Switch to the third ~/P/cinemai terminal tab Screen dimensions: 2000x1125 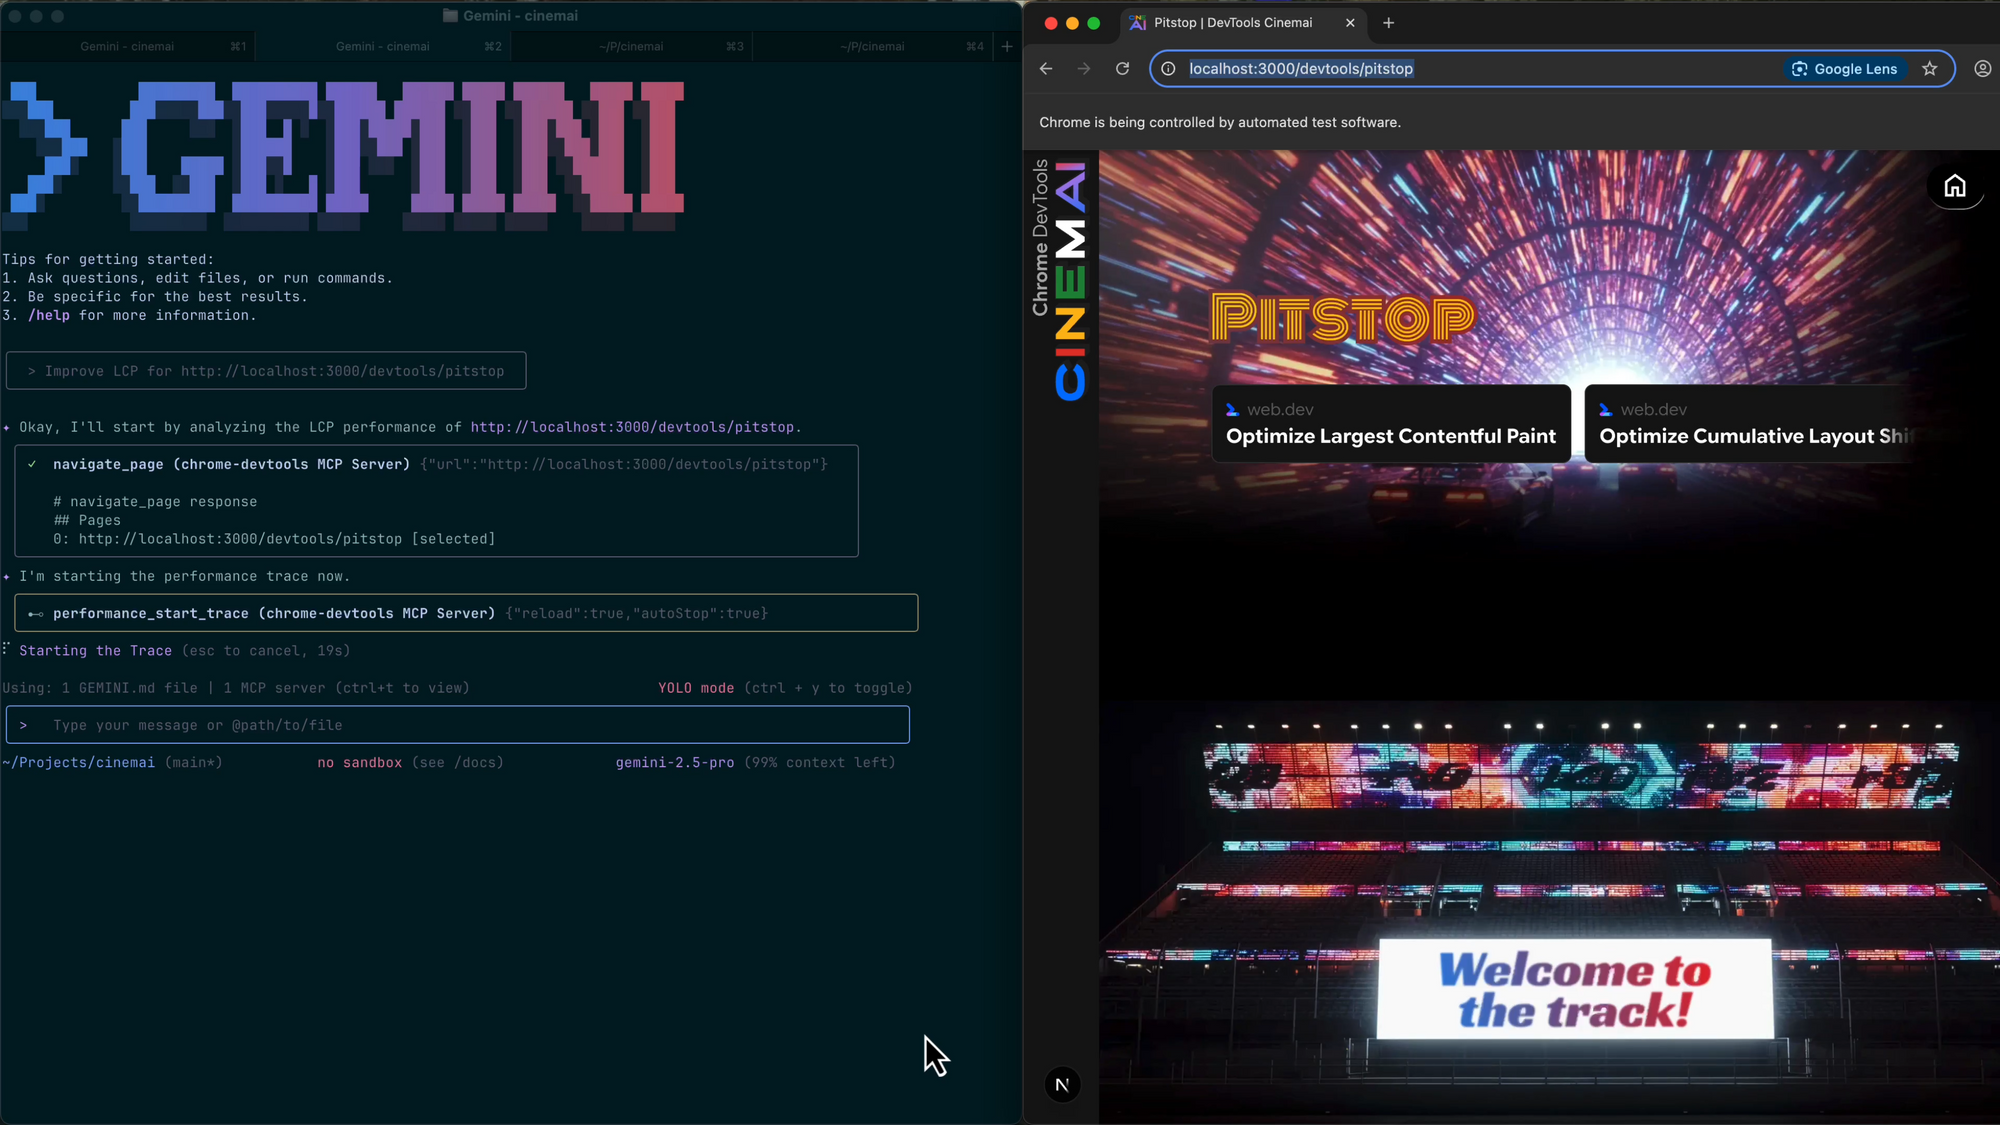pos(631,46)
